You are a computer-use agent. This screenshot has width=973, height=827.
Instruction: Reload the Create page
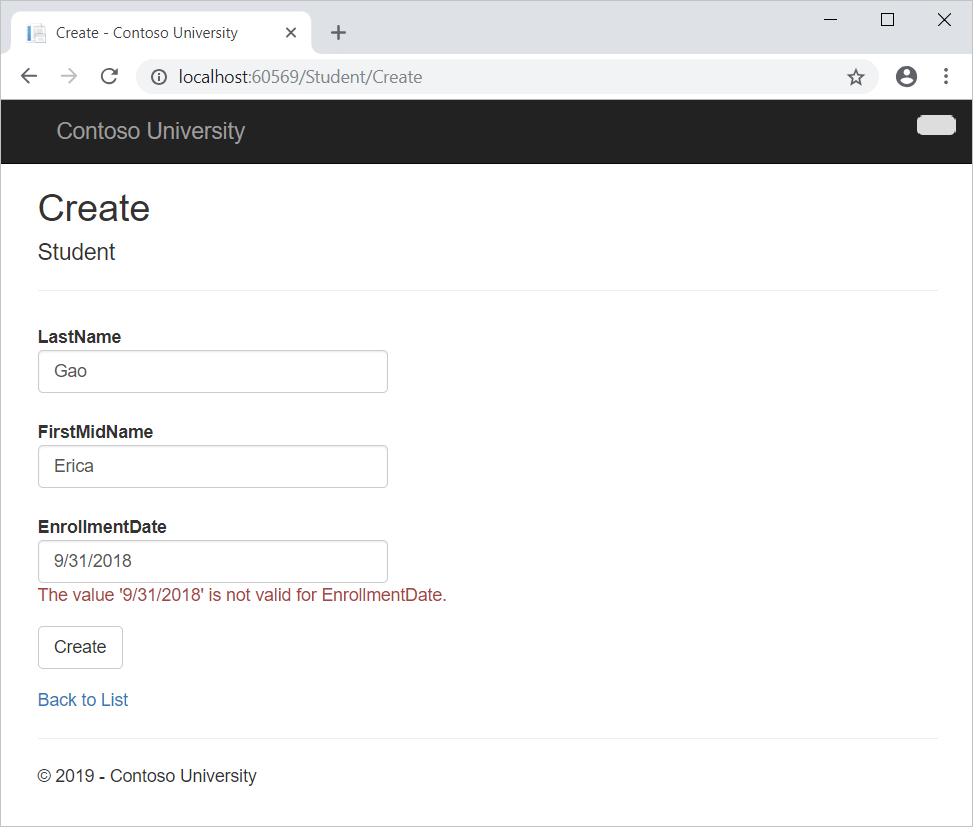click(109, 76)
